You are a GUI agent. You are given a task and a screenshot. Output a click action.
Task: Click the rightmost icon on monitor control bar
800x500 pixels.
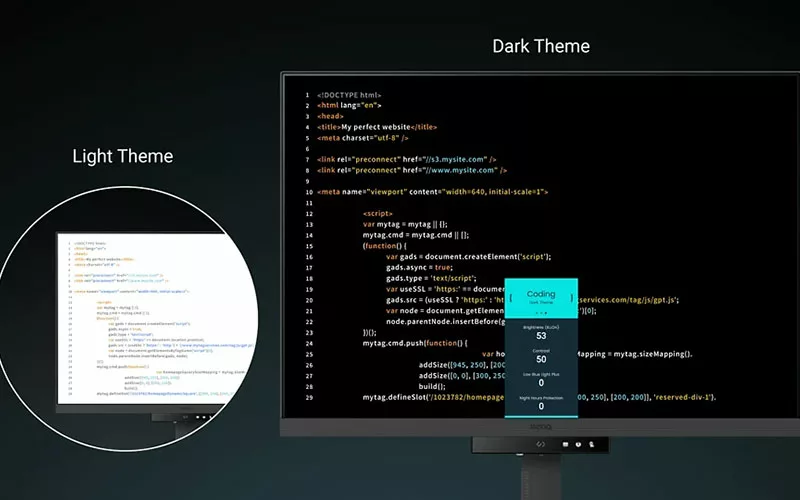point(591,443)
